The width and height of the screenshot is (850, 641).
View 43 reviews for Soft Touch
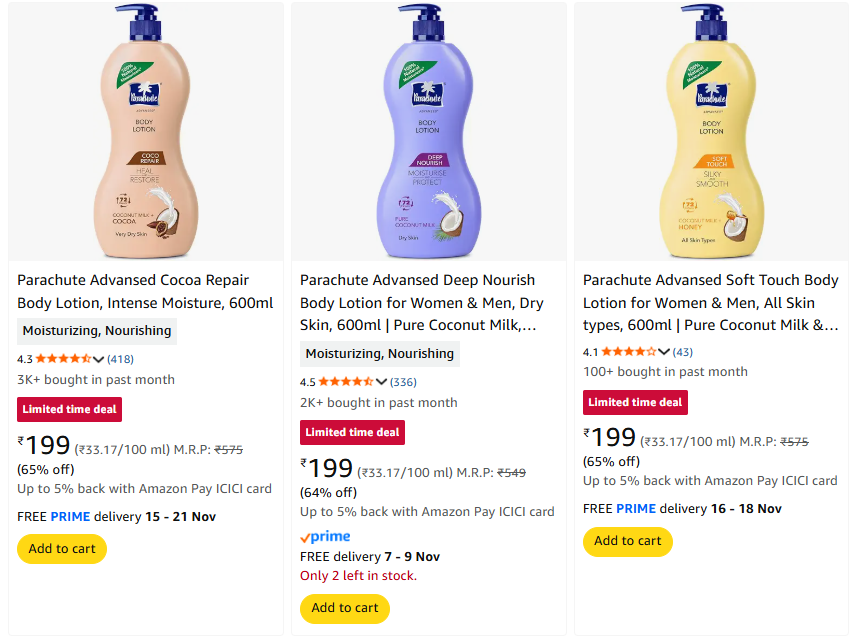(x=683, y=352)
